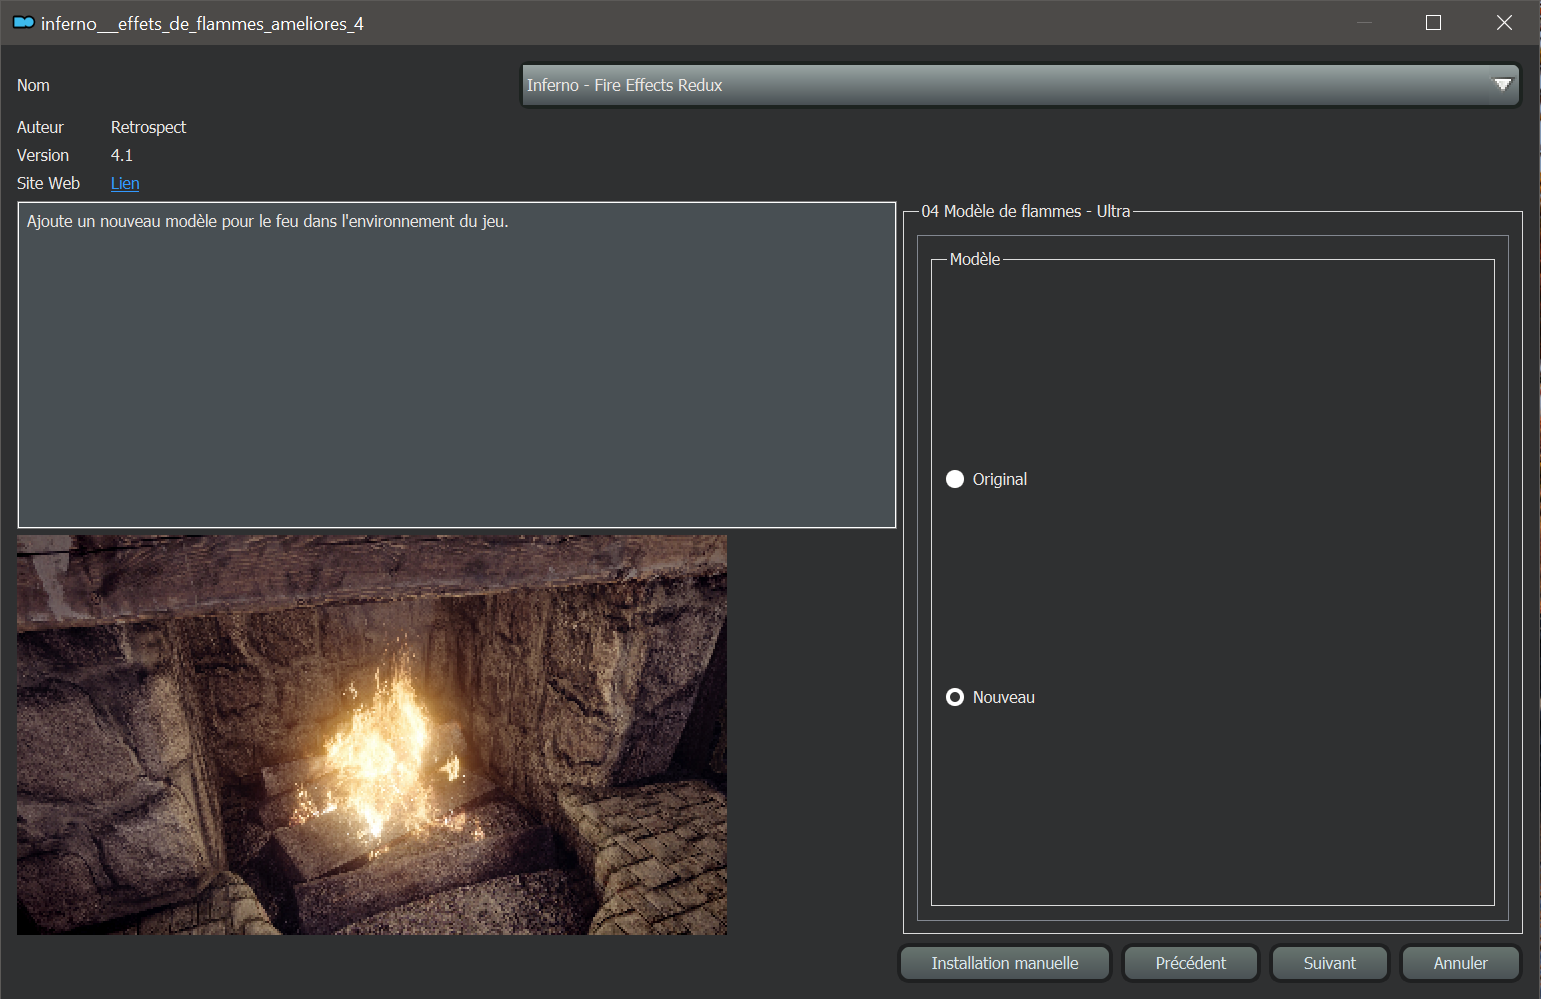
Task: Go back with the Précédent button
Action: pyautogui.click(x=1190, y=963)
